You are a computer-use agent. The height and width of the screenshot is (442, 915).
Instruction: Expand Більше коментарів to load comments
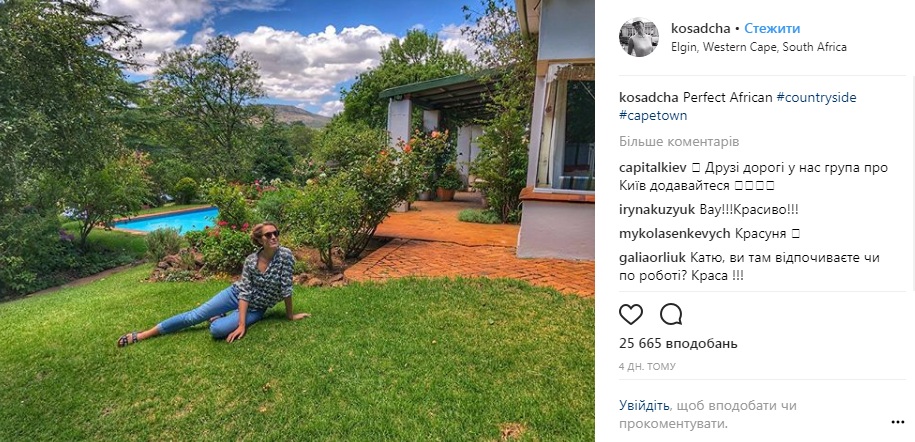(679, 142)
